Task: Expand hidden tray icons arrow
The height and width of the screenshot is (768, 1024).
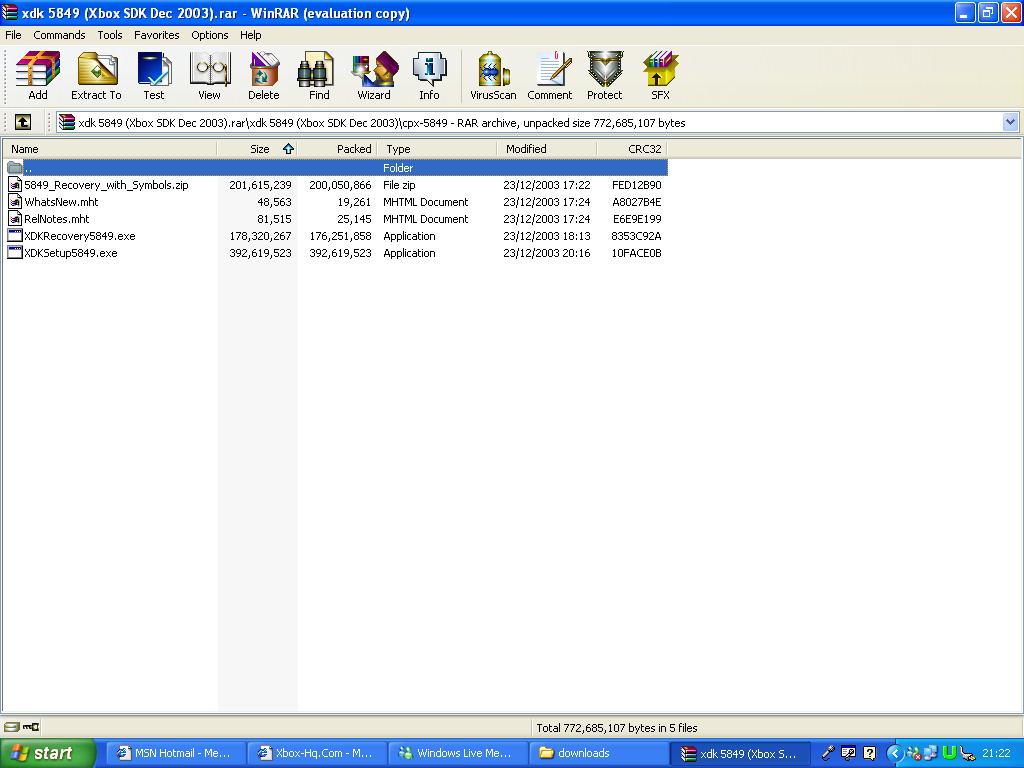Action: [x=894, y=754]
